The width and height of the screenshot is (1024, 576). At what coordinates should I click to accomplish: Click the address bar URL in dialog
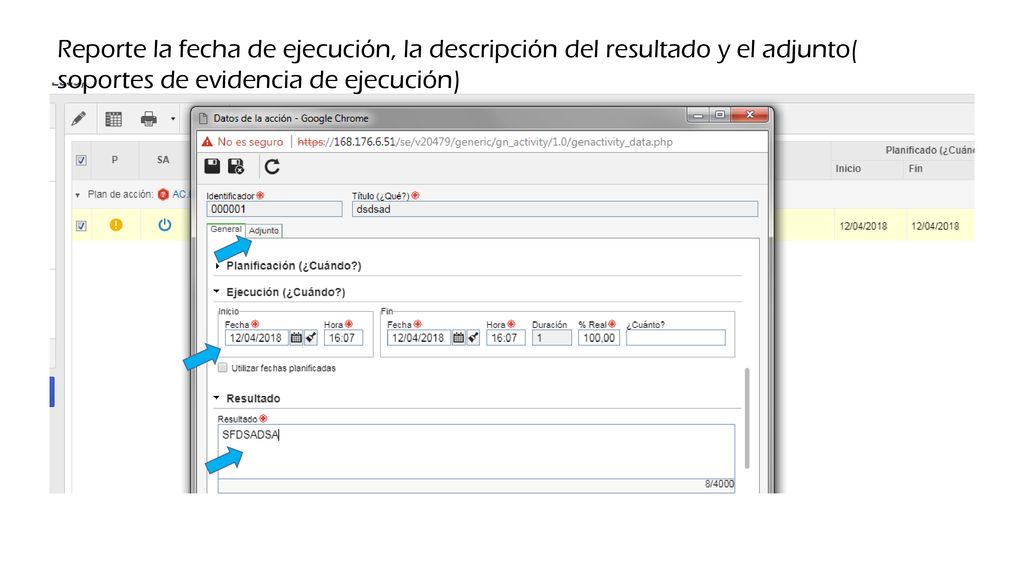pos(485,142)
